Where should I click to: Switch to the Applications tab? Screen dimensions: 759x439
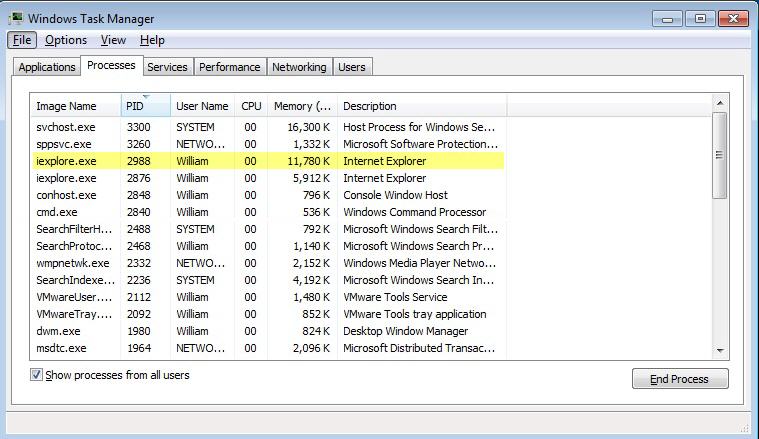(x=47, y=67)
